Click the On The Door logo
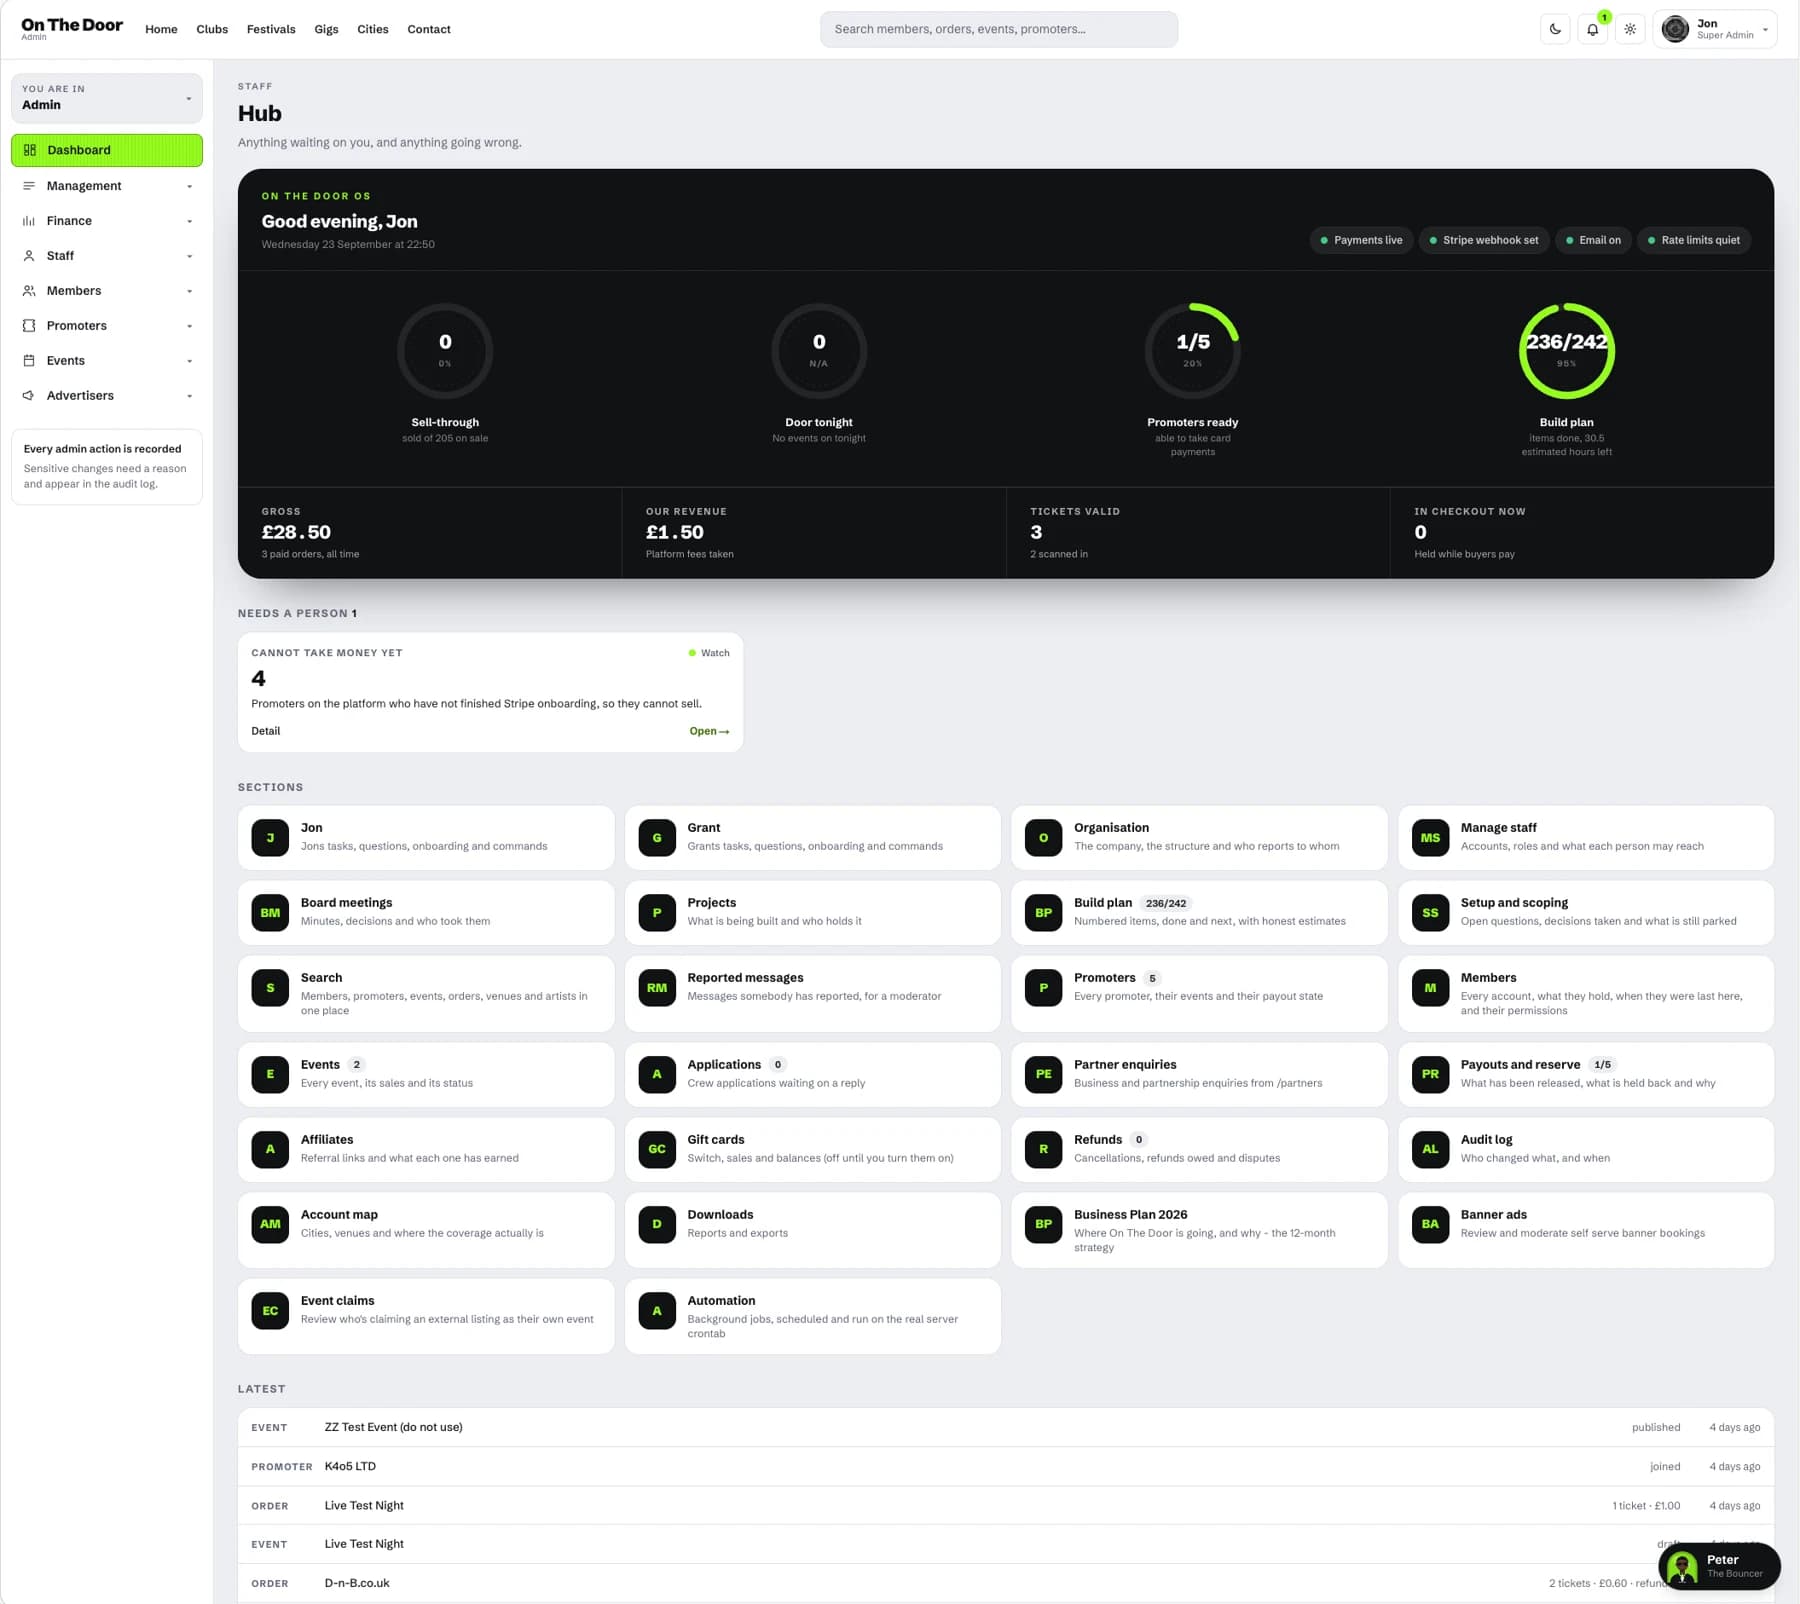This screenshot has width=1800, height=1604. point(72,28)
